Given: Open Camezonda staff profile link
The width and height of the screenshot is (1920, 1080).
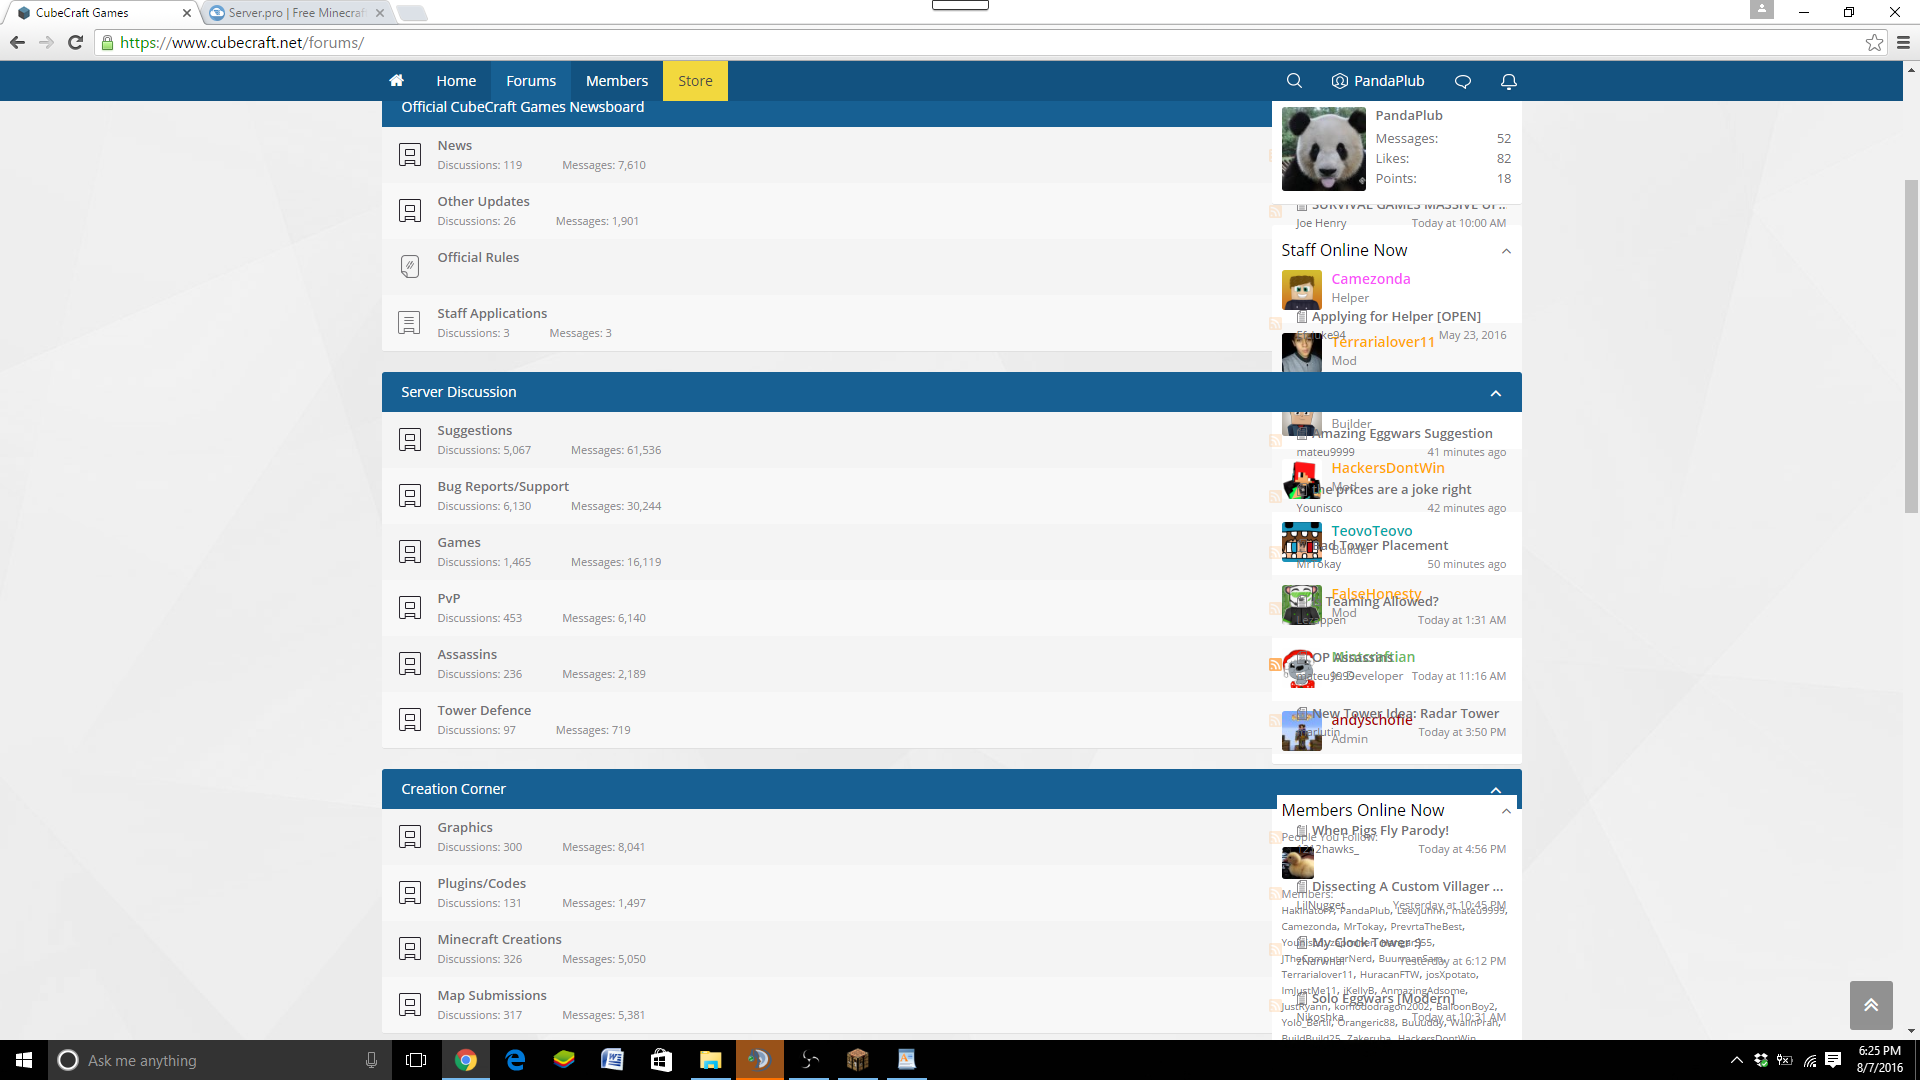Looking at the screenshot, I should pyautogui.click(x=1371, y=279).
